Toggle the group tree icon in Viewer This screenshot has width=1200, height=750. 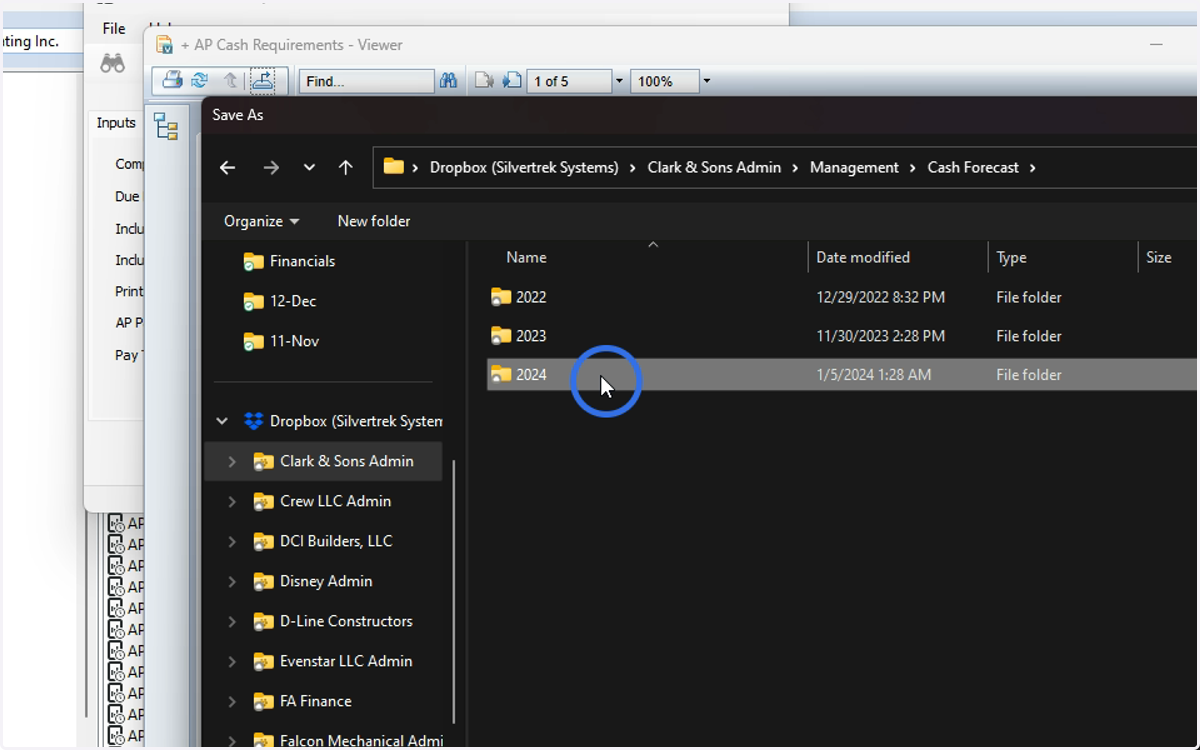166,126
